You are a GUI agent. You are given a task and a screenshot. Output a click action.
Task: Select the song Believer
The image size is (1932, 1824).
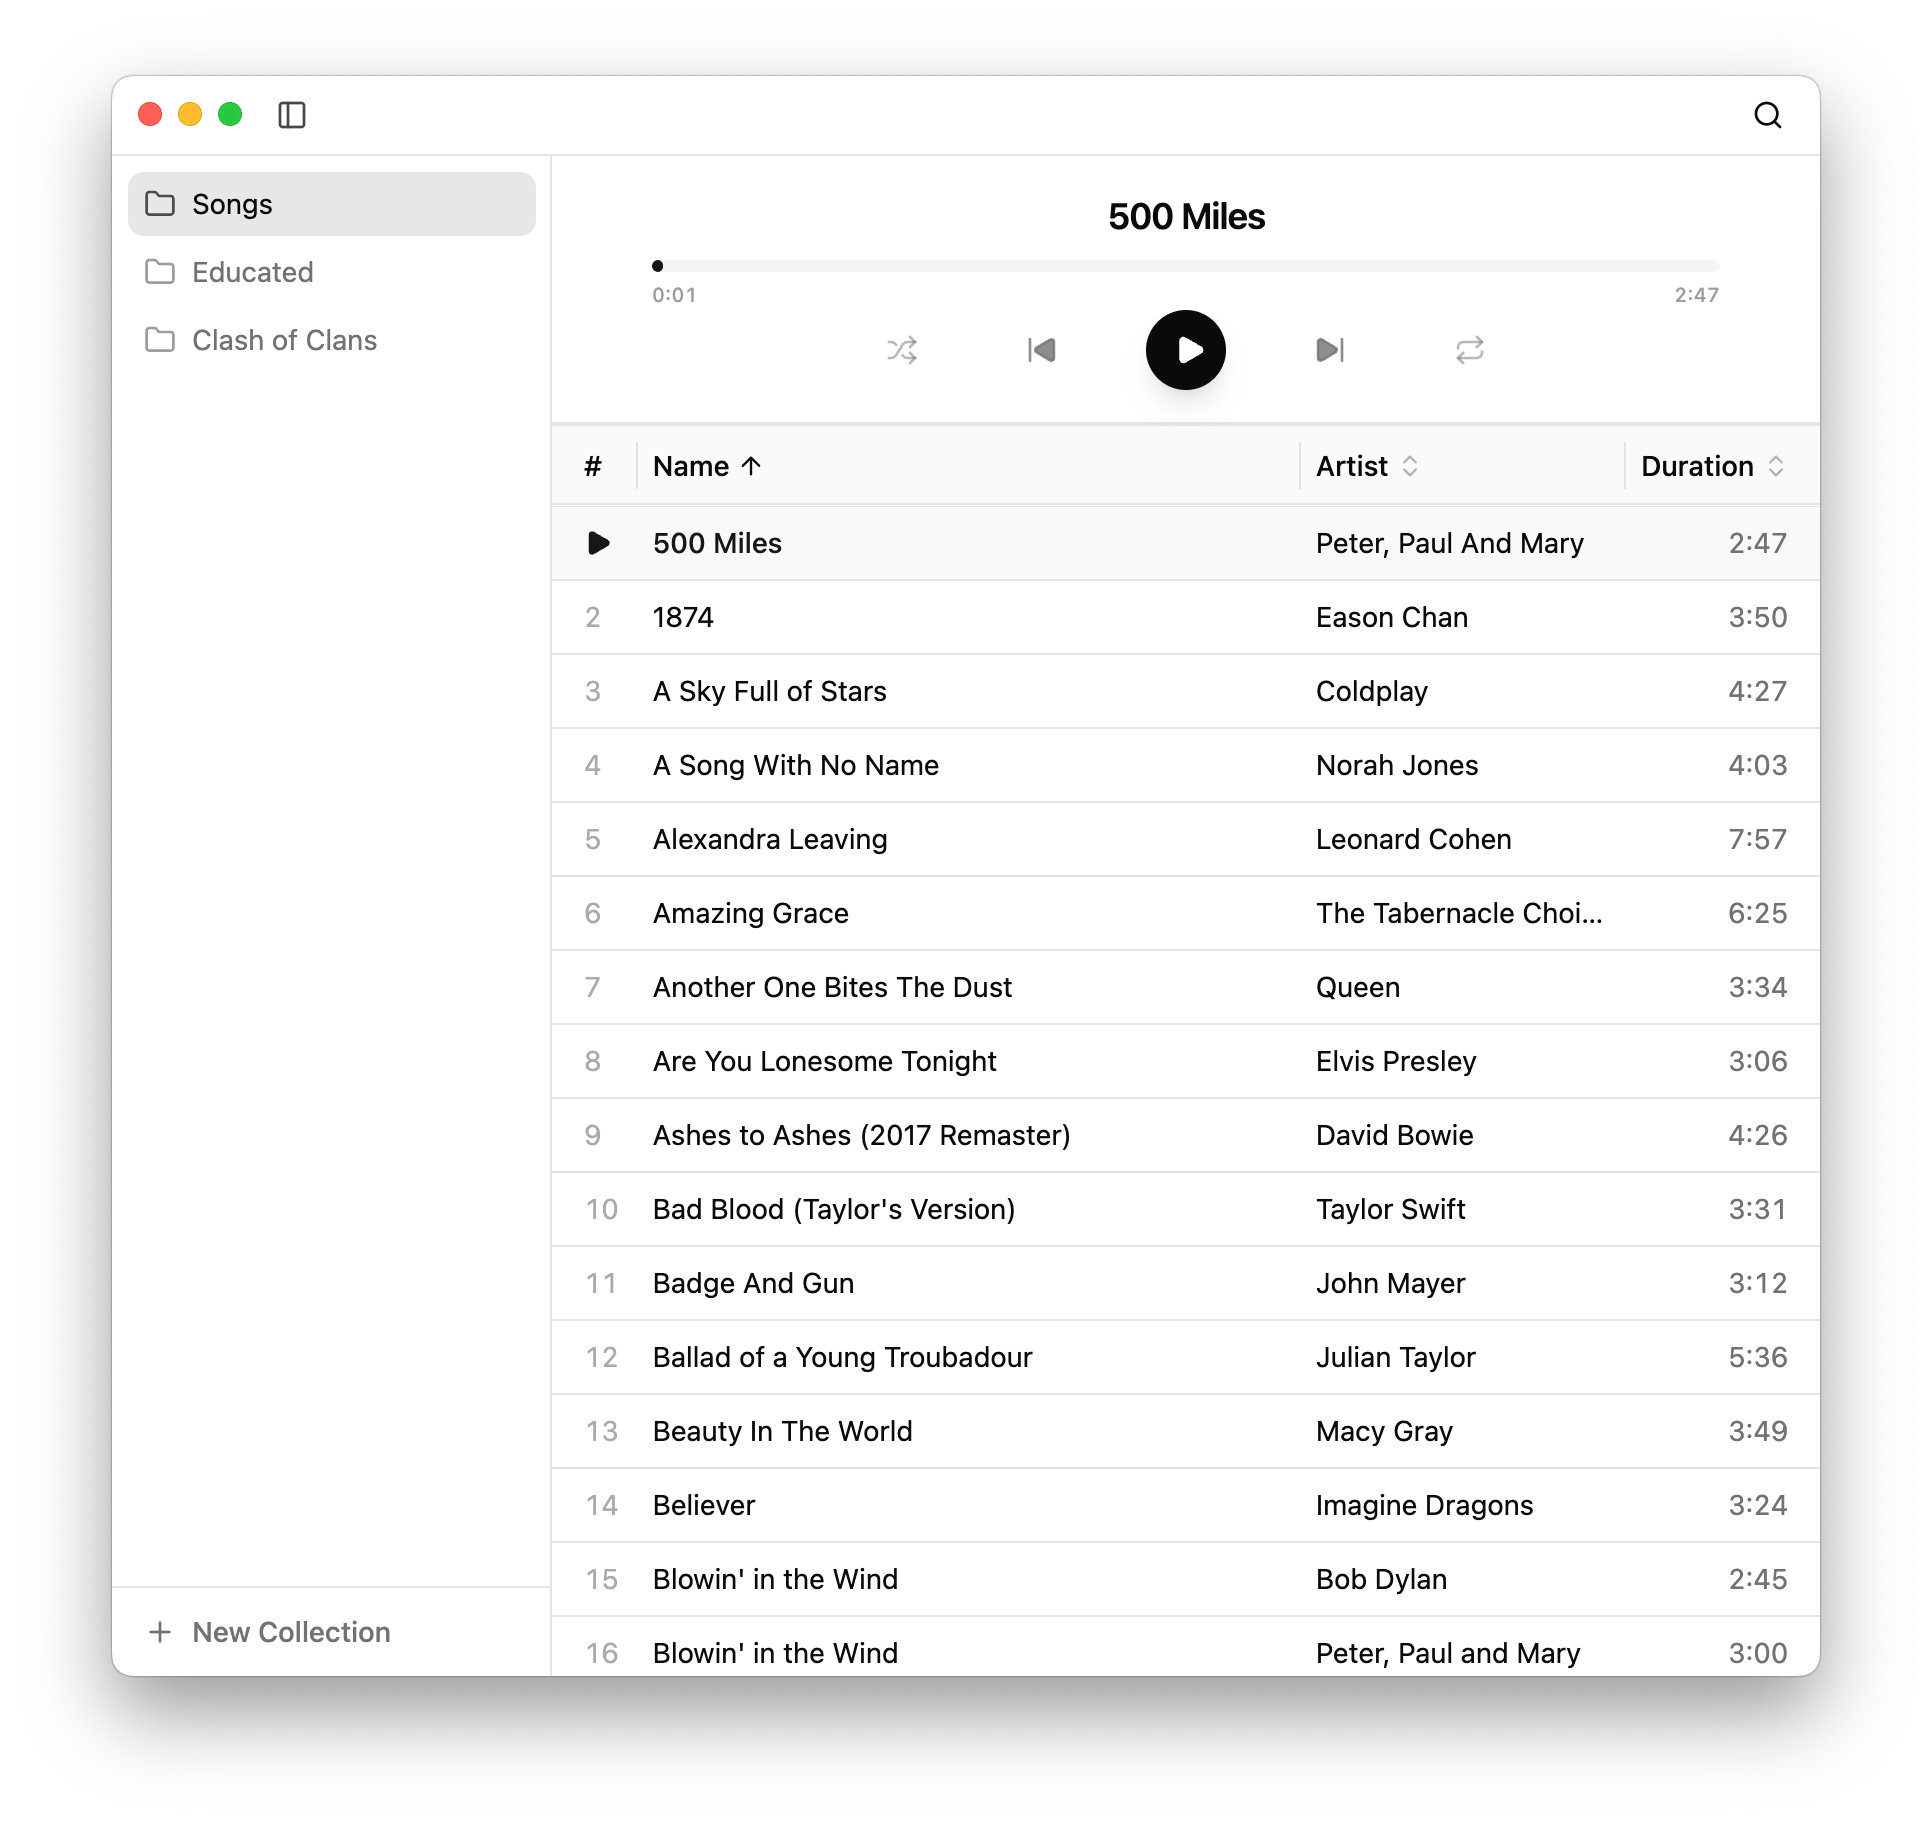click(1186, 1505)
